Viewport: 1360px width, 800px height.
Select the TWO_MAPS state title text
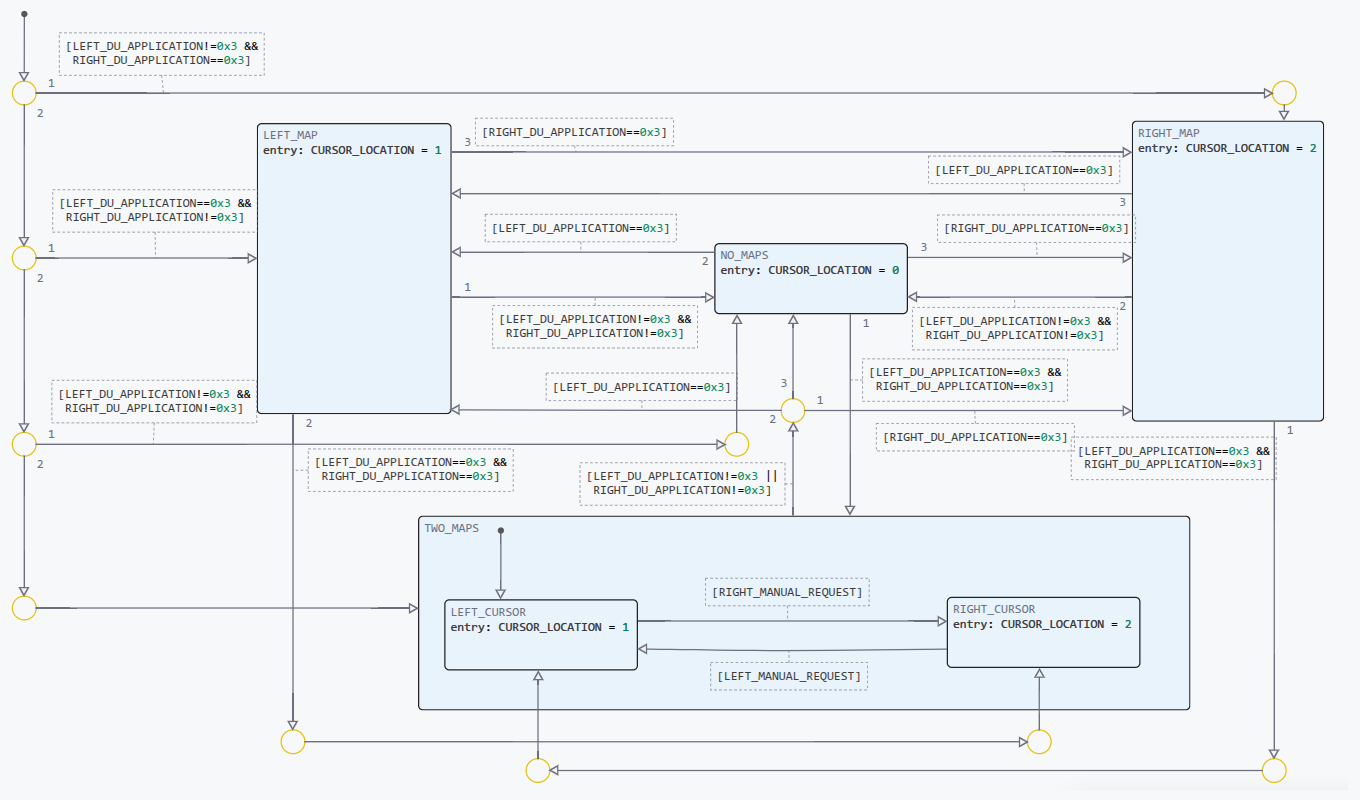tap(450, 527)
